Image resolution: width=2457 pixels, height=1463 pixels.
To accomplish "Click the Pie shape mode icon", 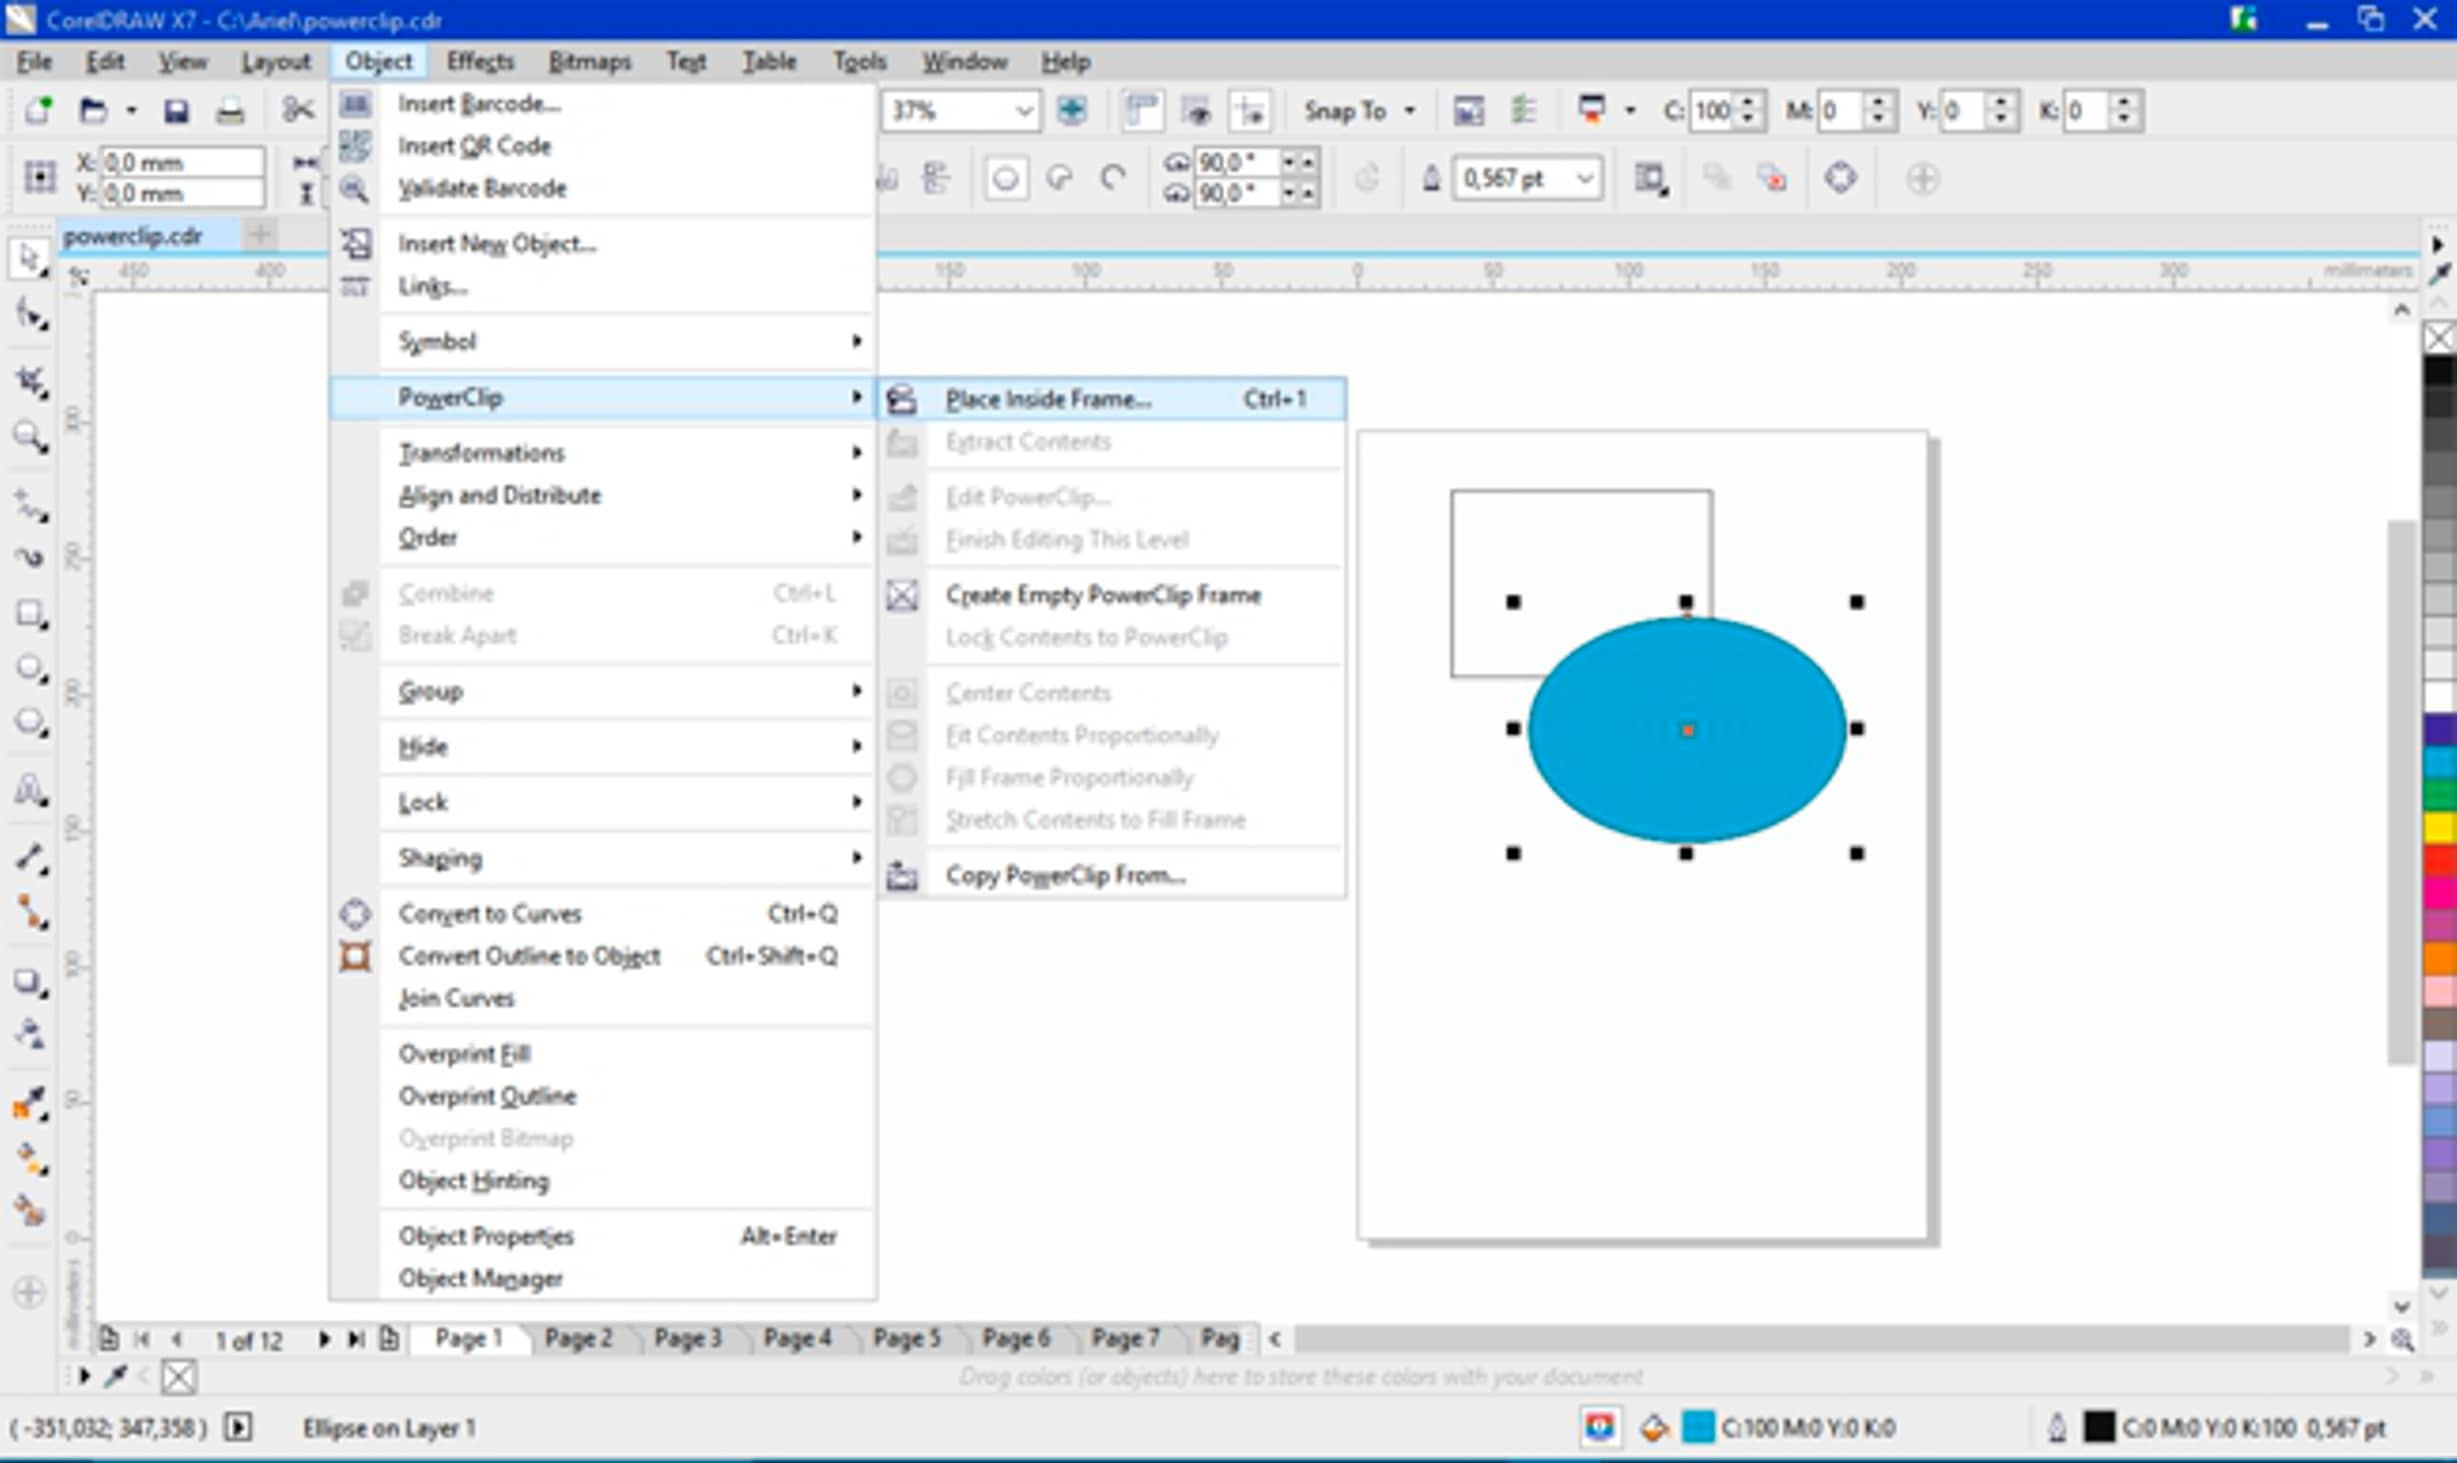I will pyautogui.click(x=1060, y=179).
